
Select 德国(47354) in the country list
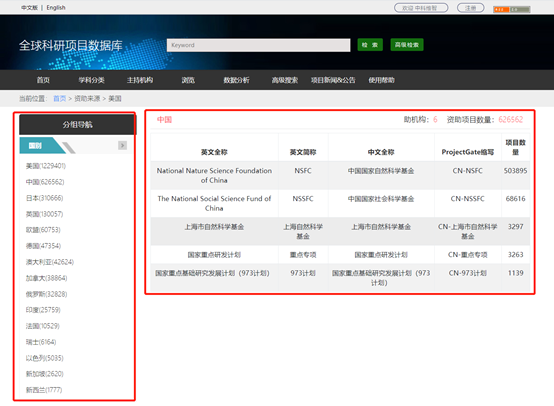pyautogui.click(x=43, y=246)
